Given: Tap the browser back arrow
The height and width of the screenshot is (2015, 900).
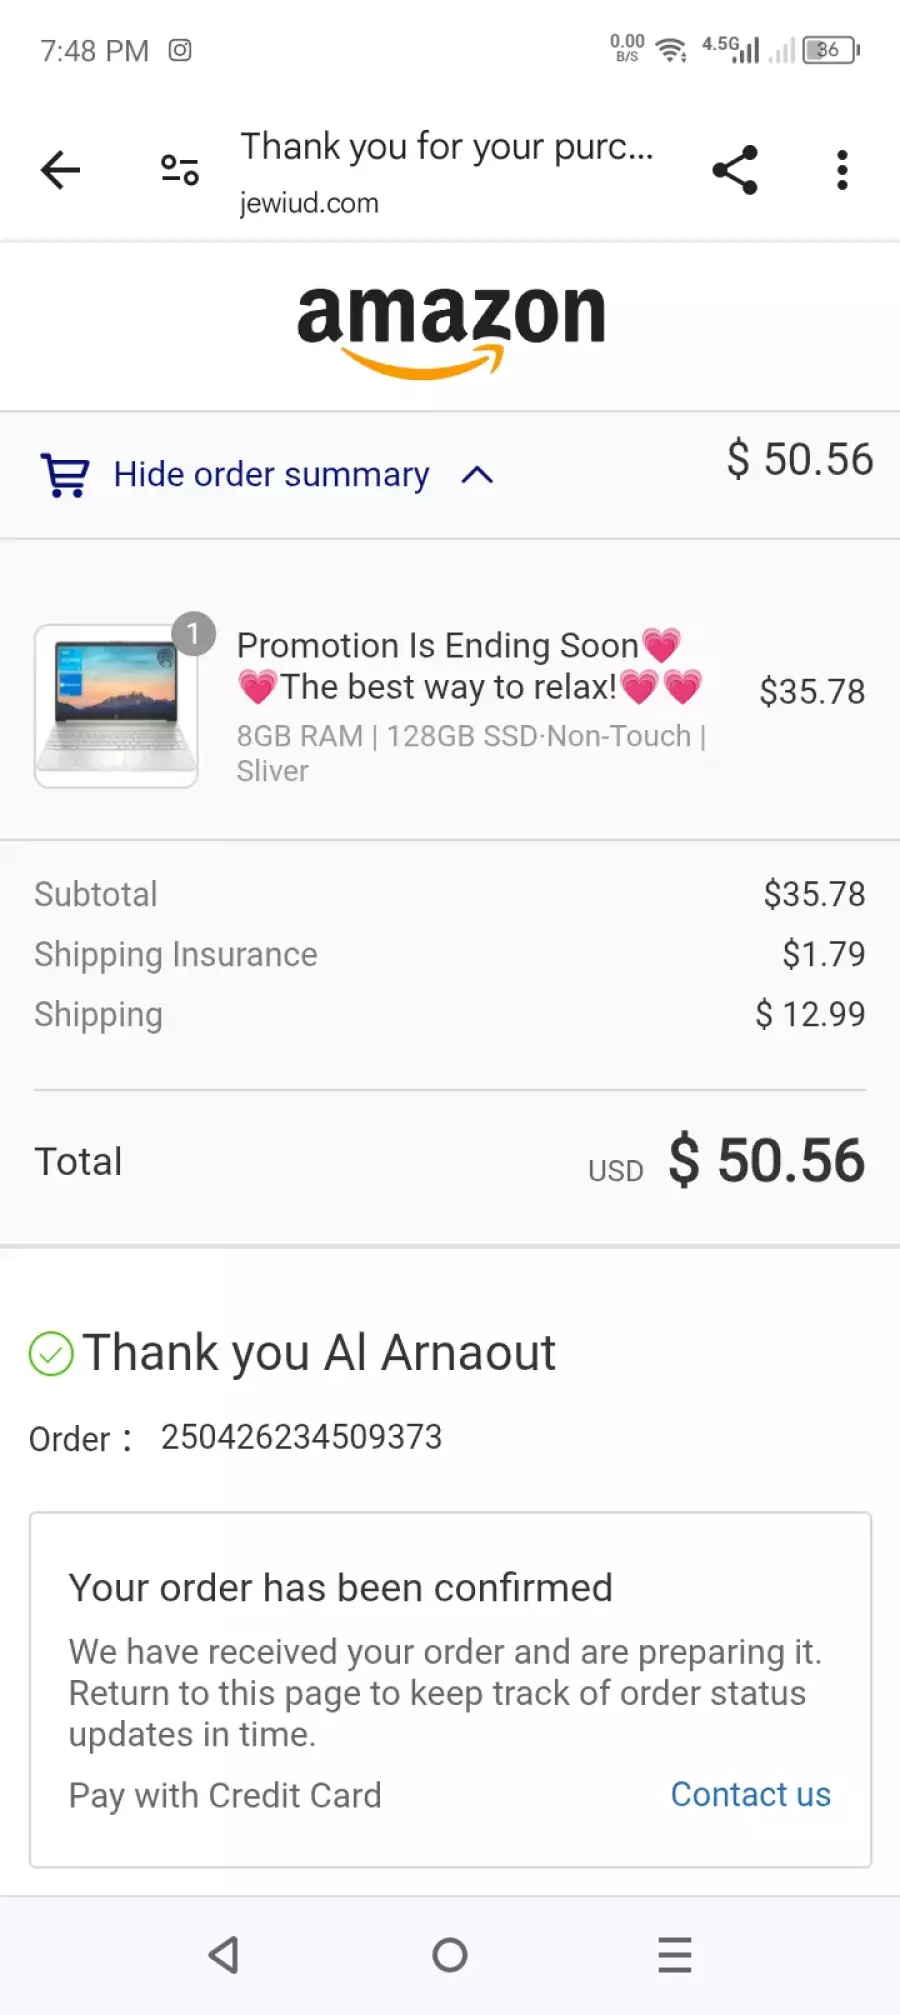Looking at the screenshot, I should [60, 170].
